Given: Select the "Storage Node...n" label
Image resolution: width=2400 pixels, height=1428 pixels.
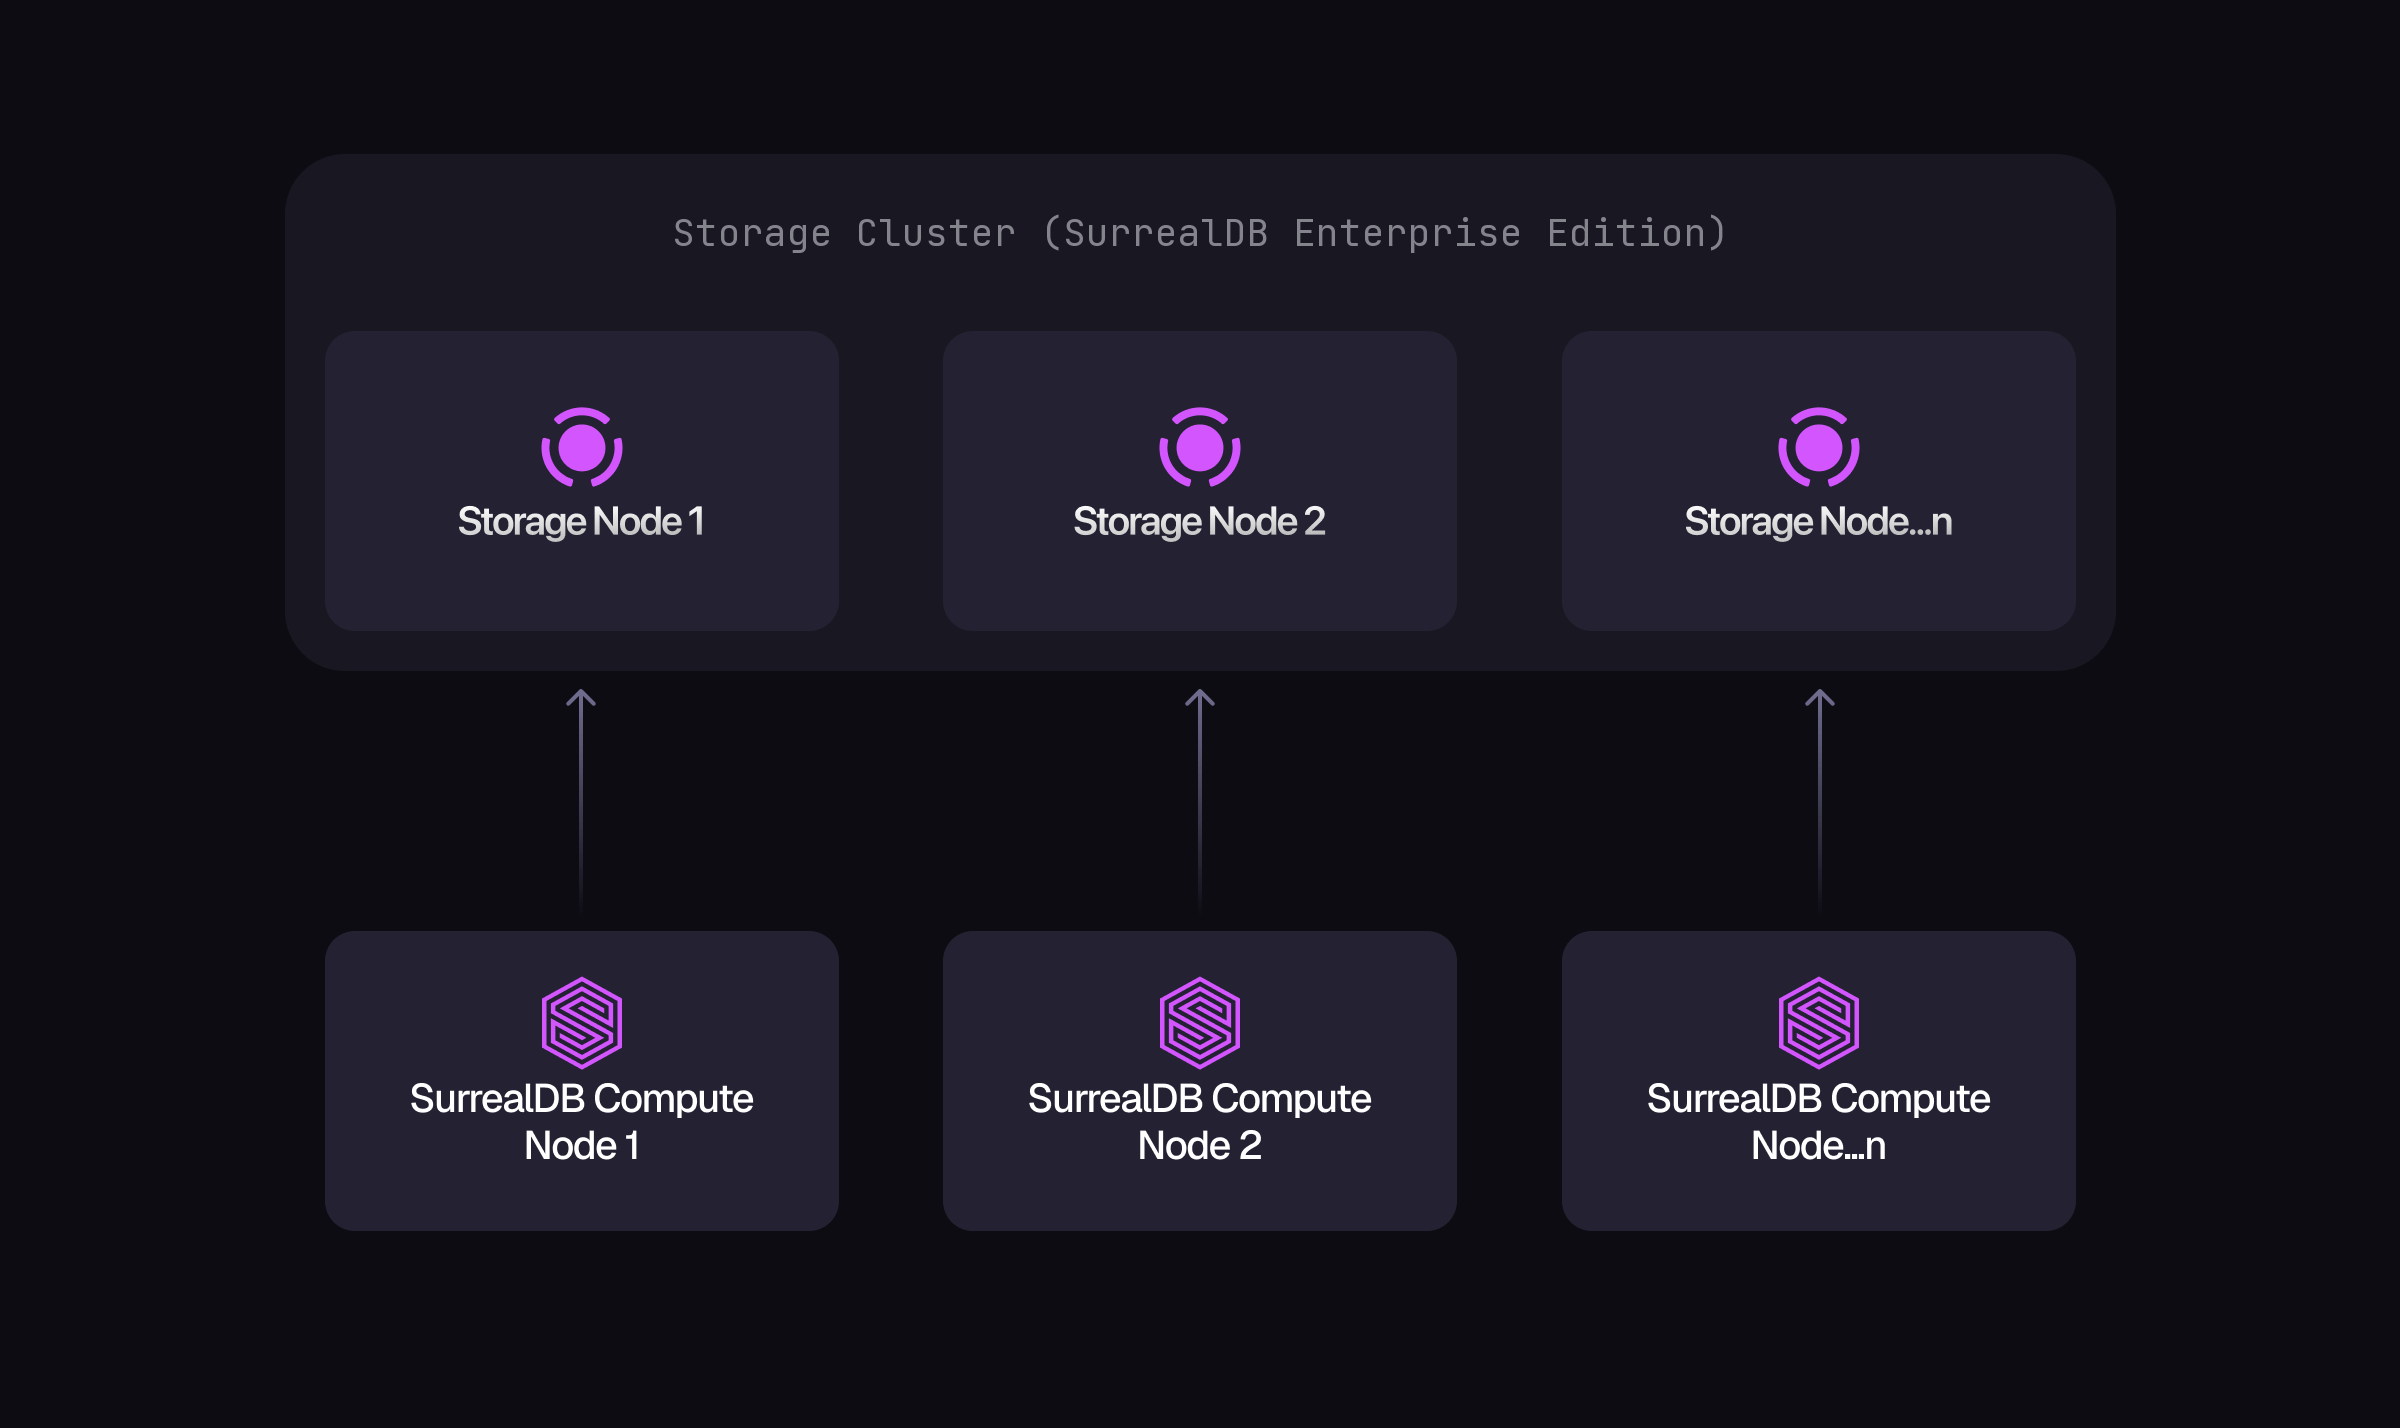Looking at the screenshot, I should pos(1818,522).
